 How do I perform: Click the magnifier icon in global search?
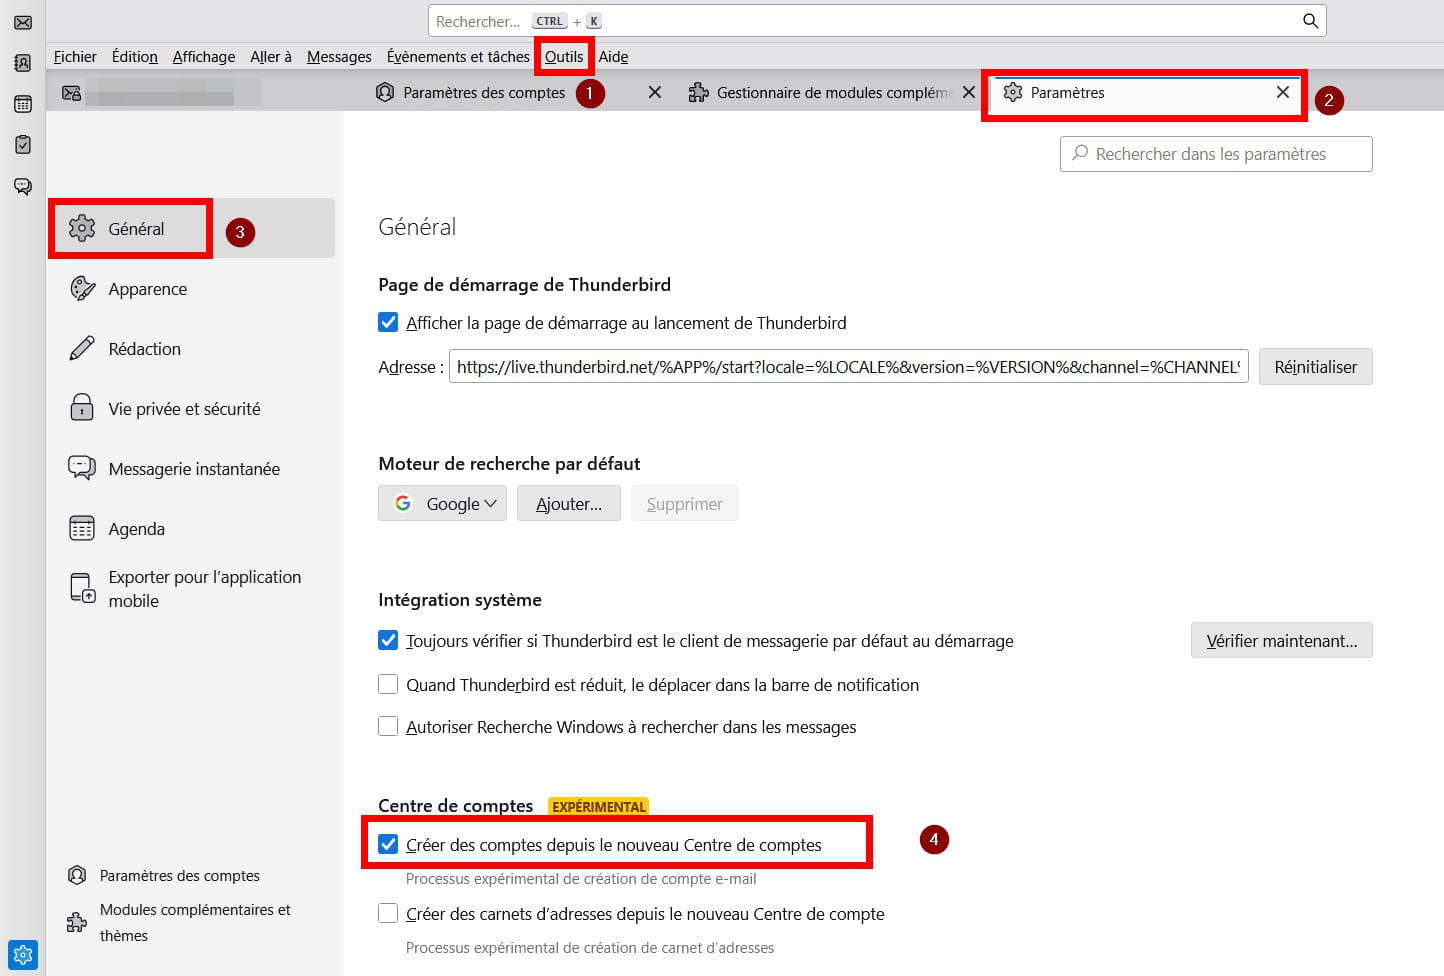tap(1310, 21)
